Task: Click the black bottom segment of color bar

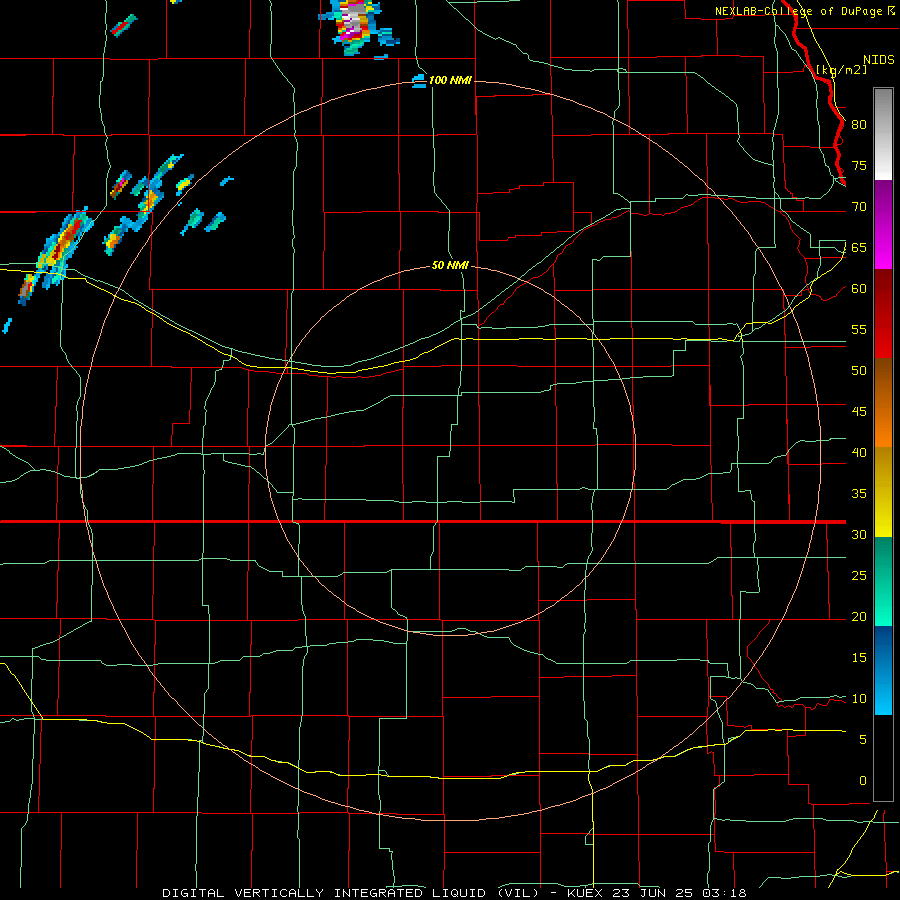Action: point(883,758)
